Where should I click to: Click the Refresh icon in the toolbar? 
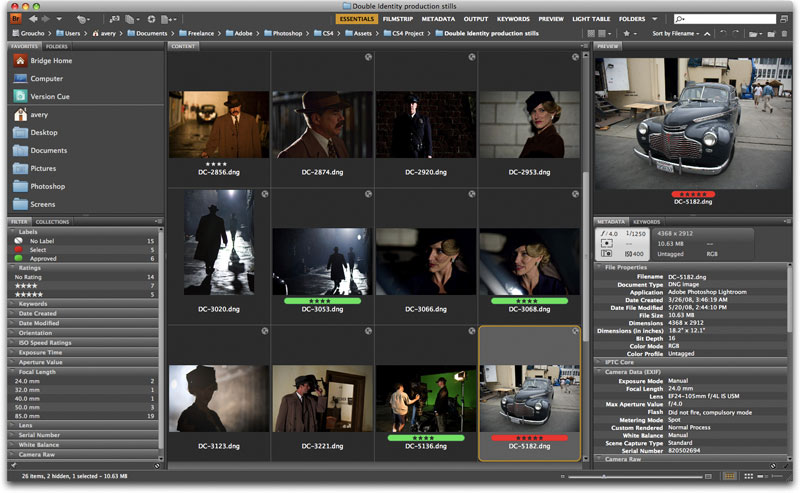point(151,19)
